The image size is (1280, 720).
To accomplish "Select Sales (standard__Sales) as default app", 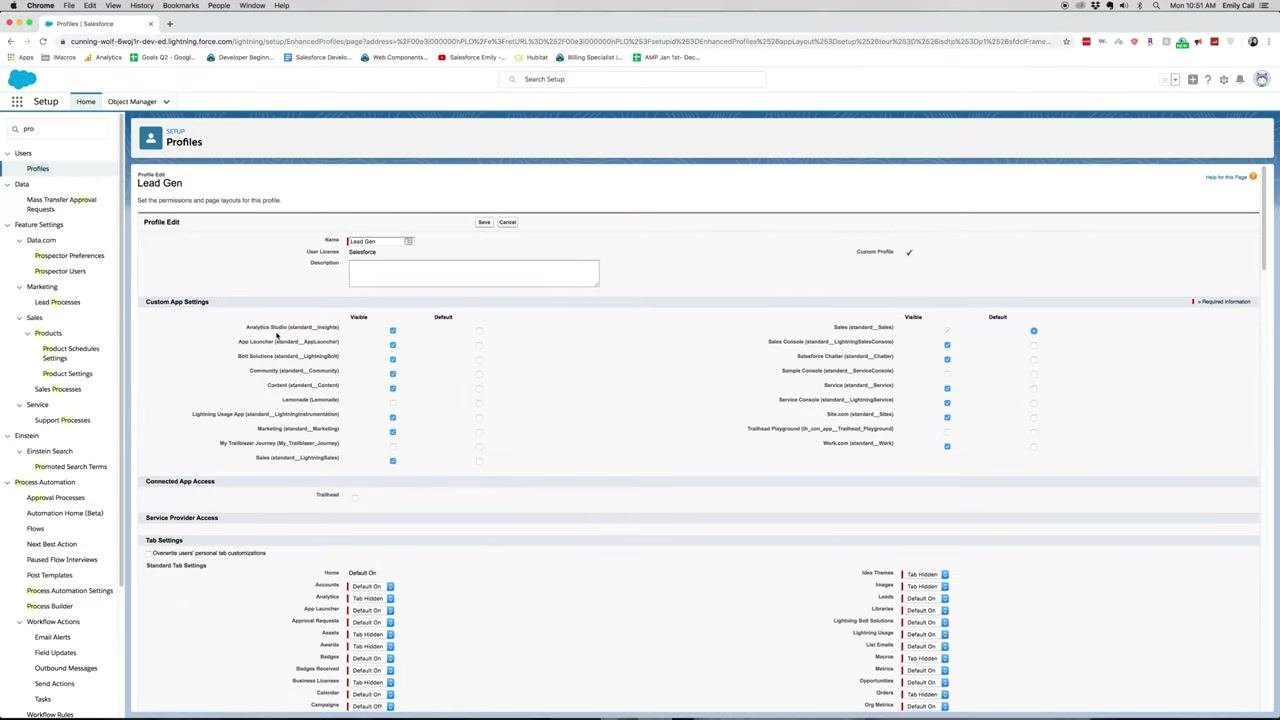I will (1034, 330).
